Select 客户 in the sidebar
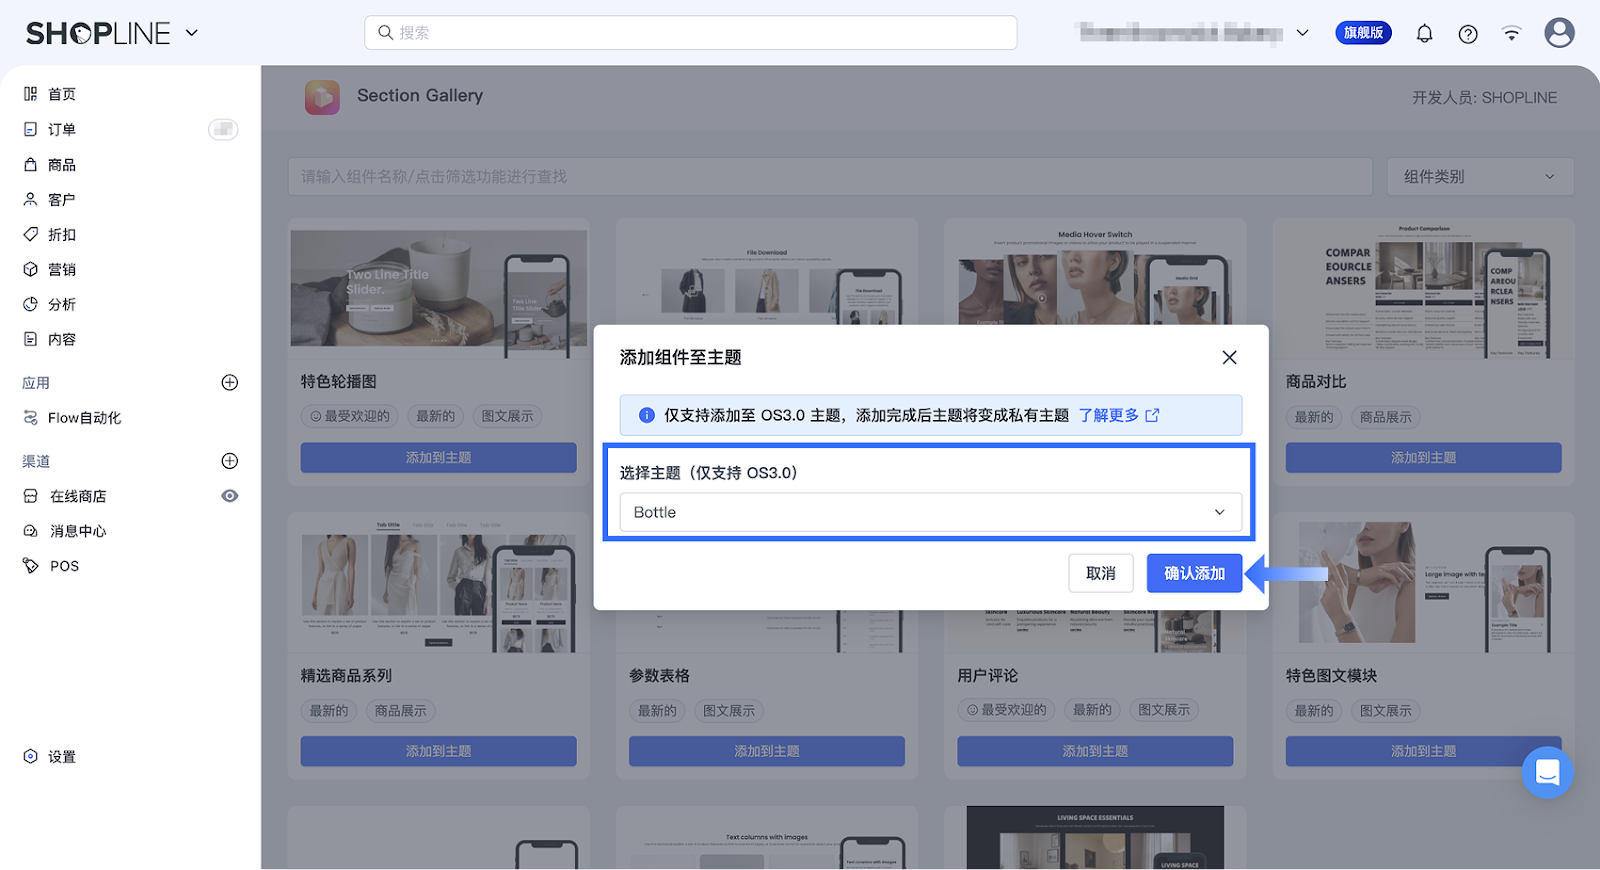This screenshot has height=870, width=1600. point(62,199)
